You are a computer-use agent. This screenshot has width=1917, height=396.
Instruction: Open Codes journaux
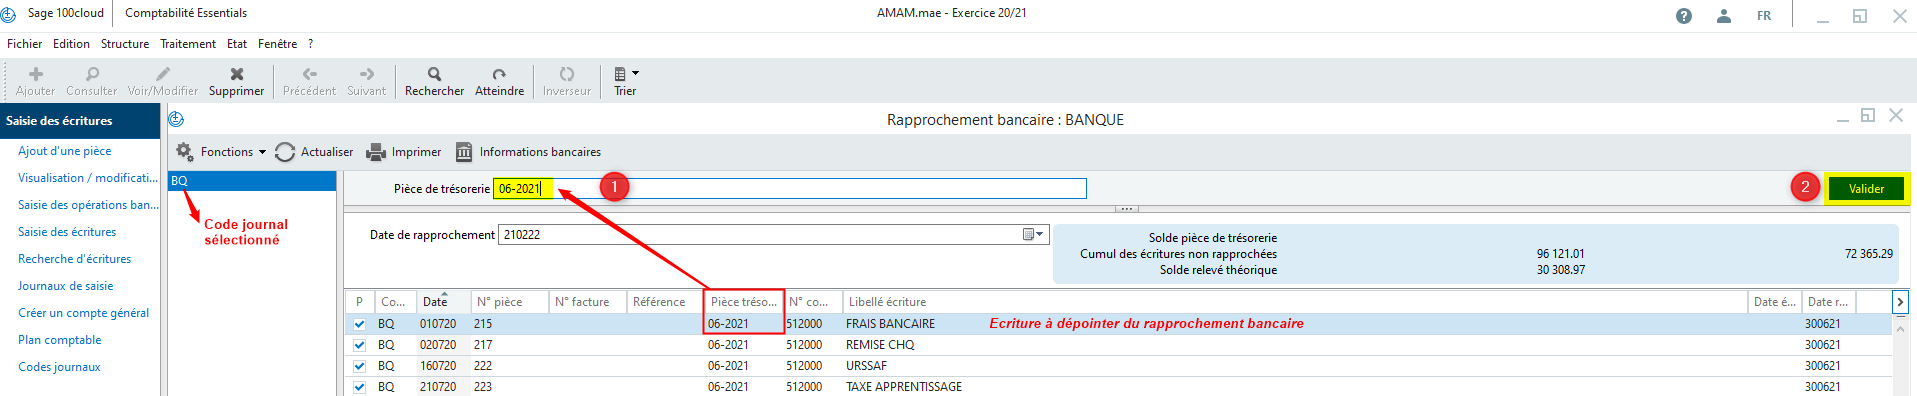click(x=59, y=367)
